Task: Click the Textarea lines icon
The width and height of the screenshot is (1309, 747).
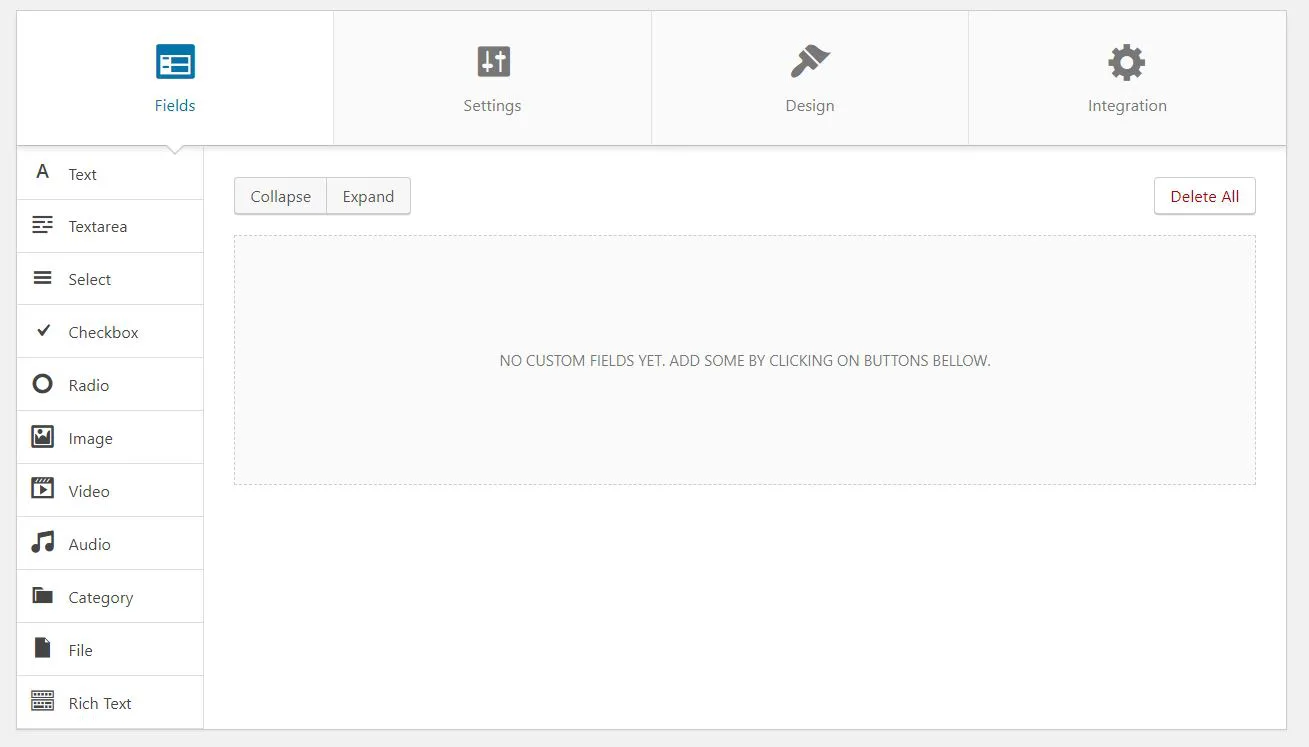Action: click(42, 225)
